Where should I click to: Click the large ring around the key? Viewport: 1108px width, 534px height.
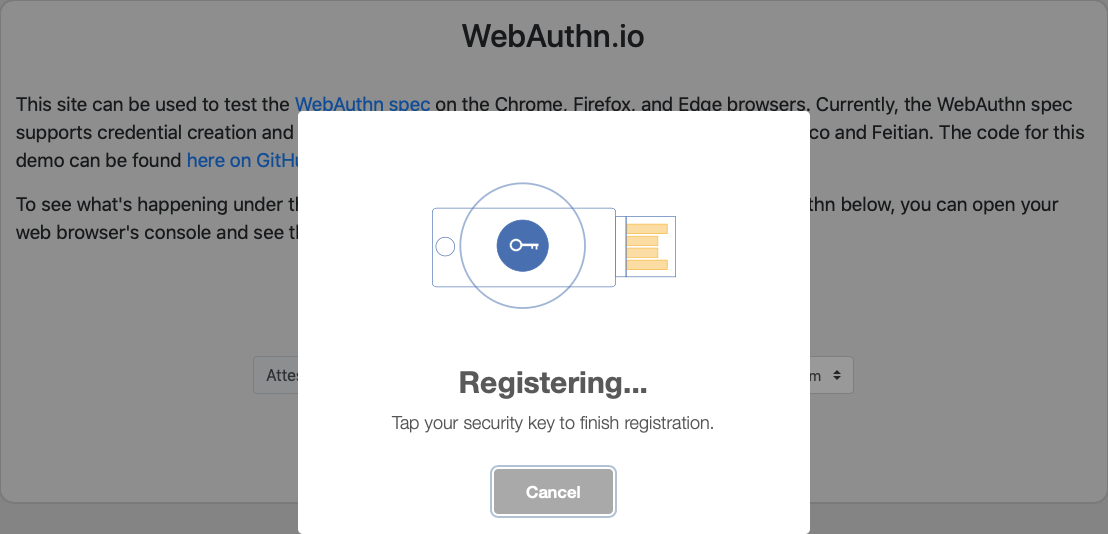(522, 246)
